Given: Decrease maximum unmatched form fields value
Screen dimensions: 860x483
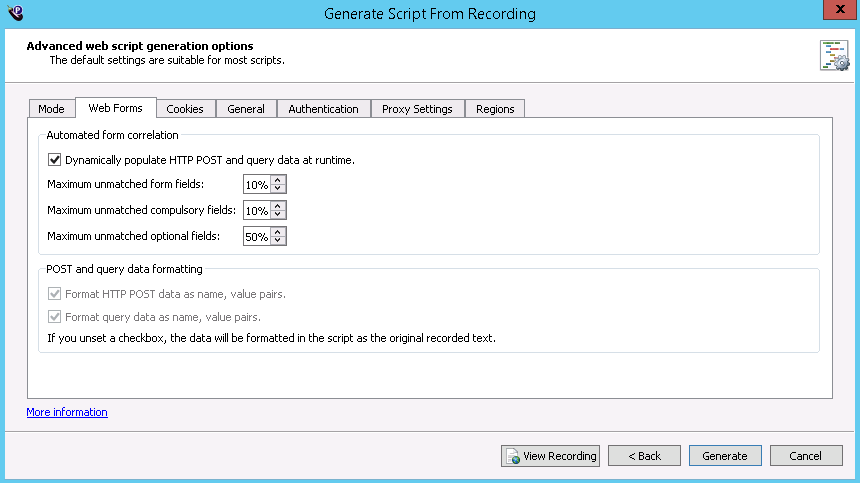Looking at the screenshot, I should point(278,189).
